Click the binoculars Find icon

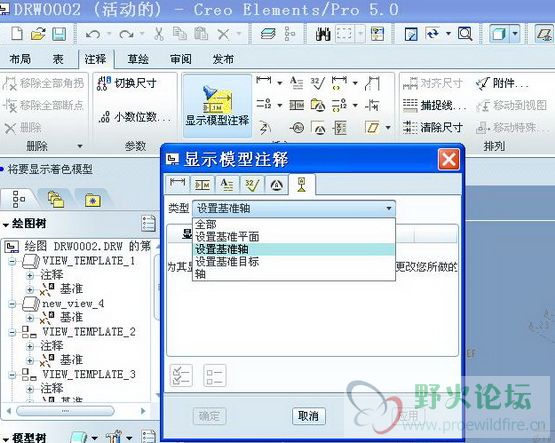coord(323,34)
